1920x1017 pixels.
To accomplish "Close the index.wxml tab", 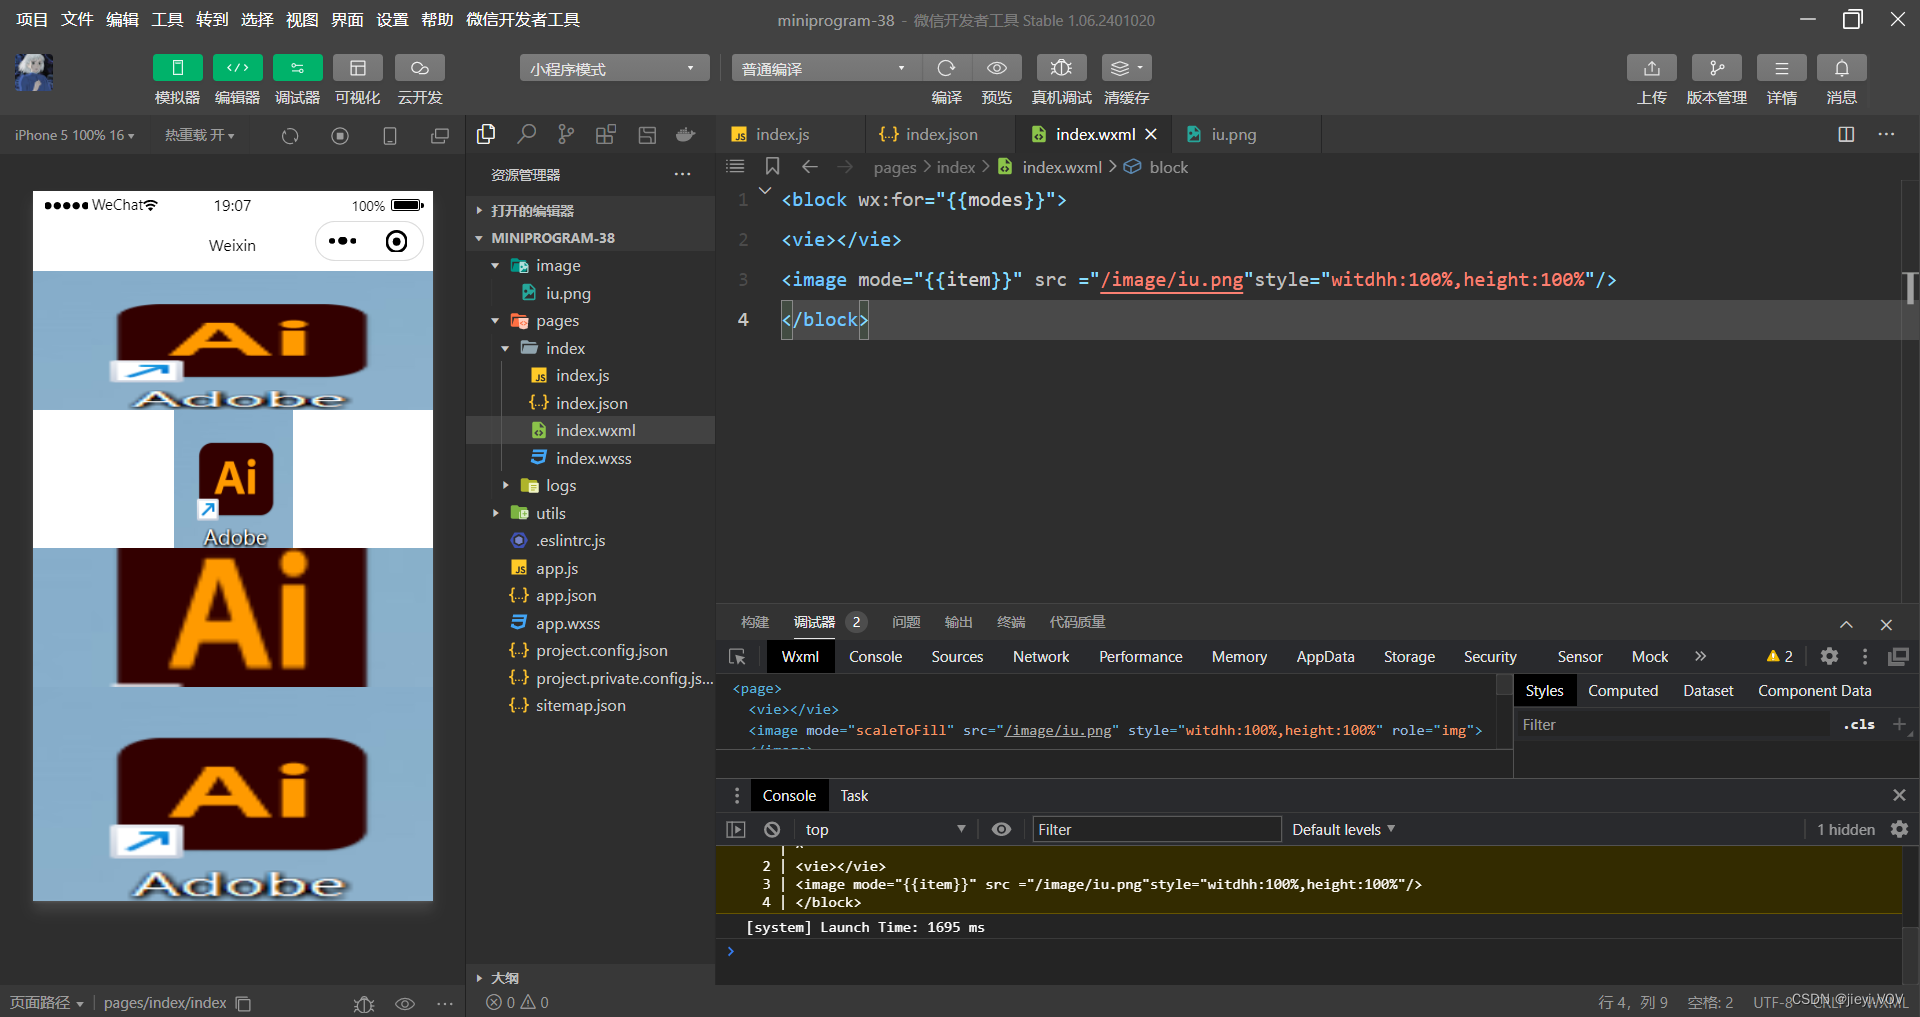I will (x=1151, y=134).
